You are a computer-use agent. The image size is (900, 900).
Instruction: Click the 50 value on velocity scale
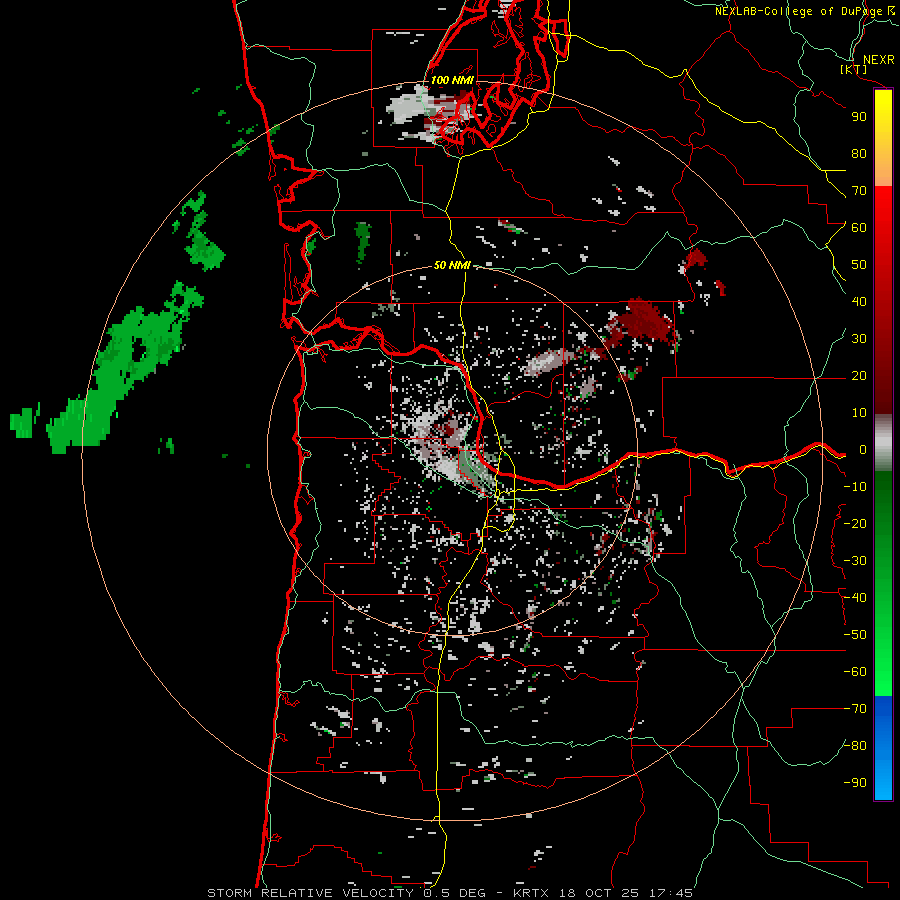point(859,265)
